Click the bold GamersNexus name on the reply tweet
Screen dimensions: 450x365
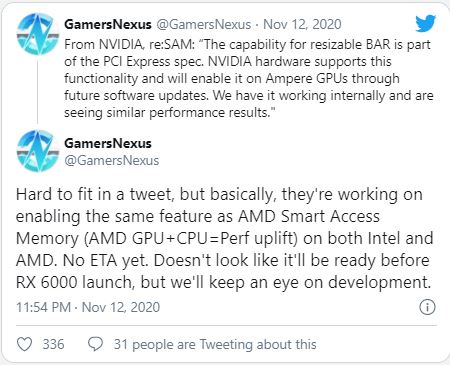108,143
